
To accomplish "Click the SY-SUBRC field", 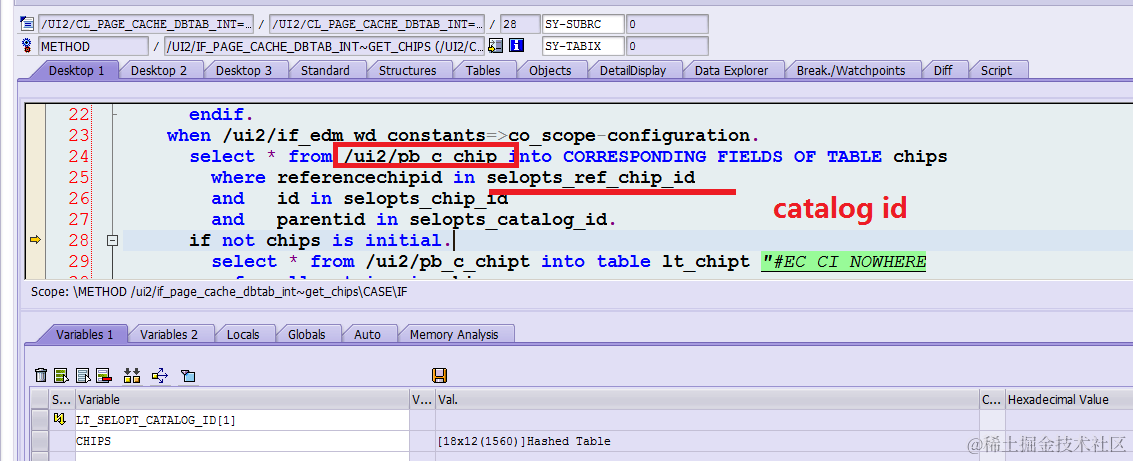I will (582, 25).
